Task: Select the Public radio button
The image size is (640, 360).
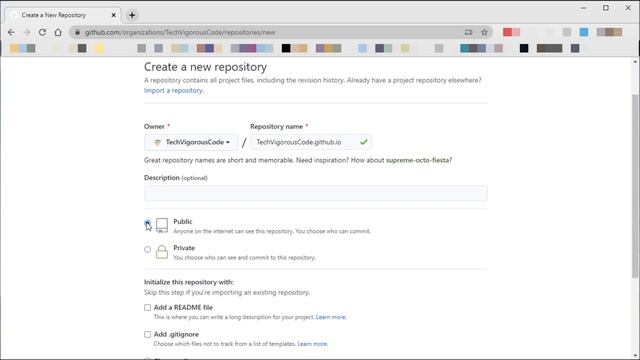Action: (x=147, y=223)
